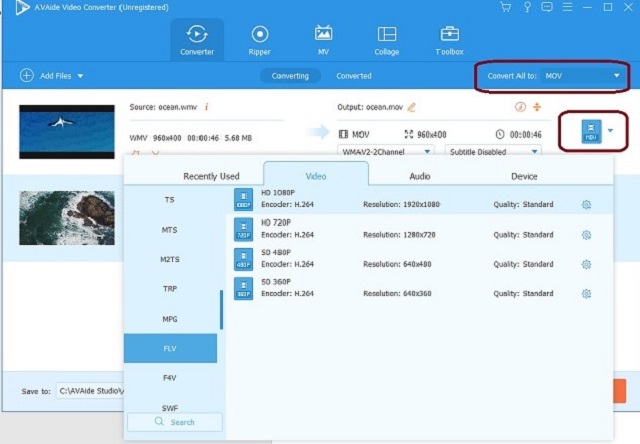Open the Converter tab
This screenshot has width=640, height=444.
tap(197, 40)
